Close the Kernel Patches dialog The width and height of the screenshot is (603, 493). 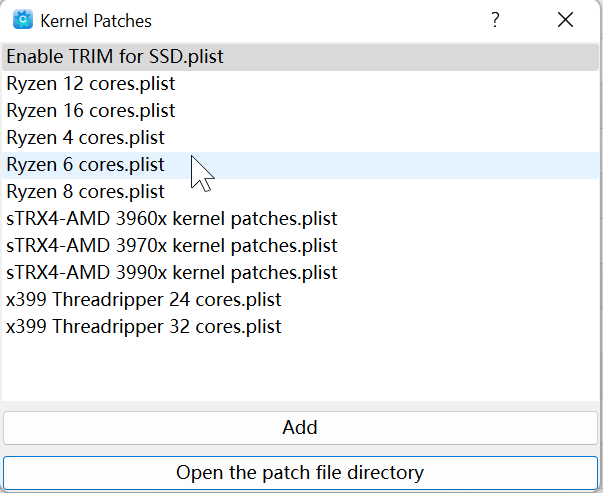(565, 20)
